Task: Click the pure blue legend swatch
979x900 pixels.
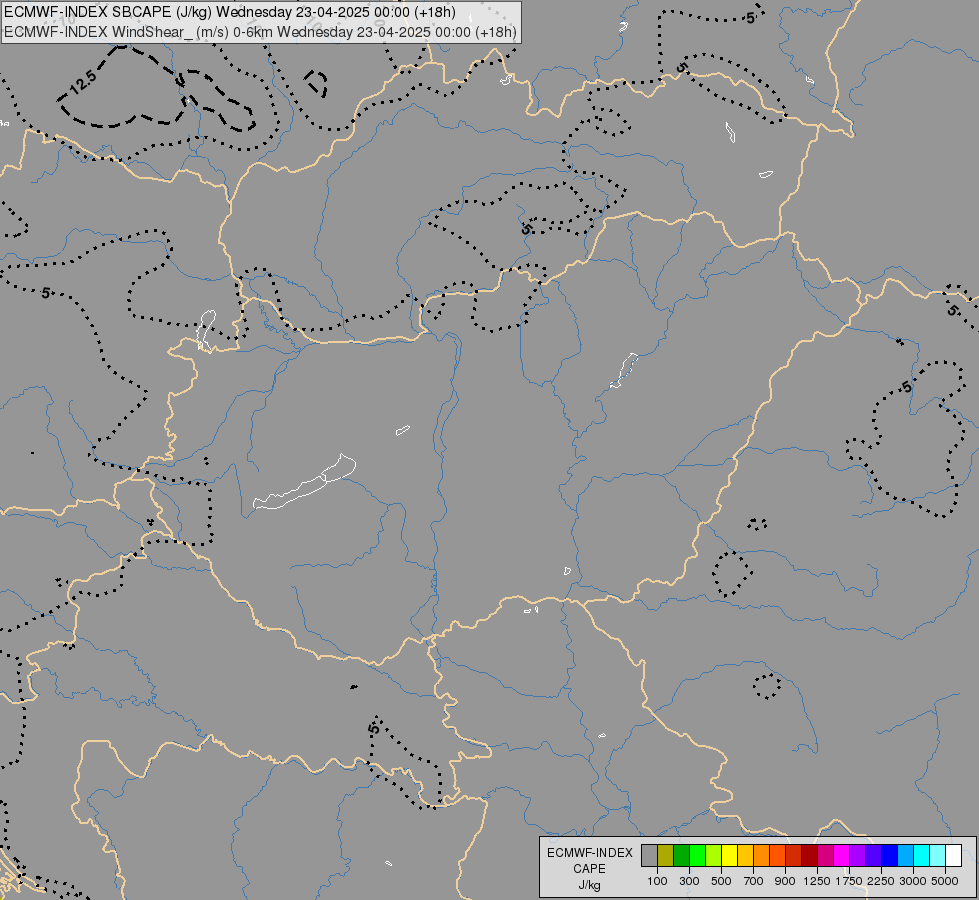Action: 889,856
